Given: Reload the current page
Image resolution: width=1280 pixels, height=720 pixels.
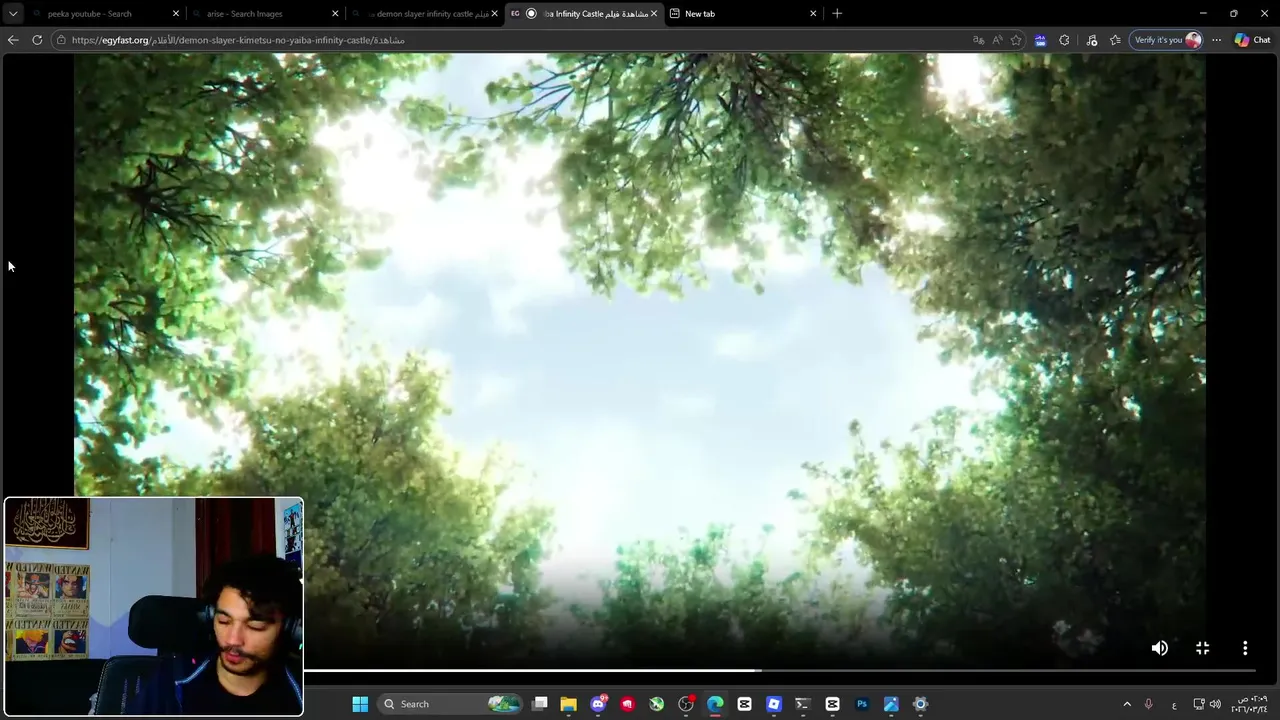Looking at the screenshot, I should click(x=37, y=40).
